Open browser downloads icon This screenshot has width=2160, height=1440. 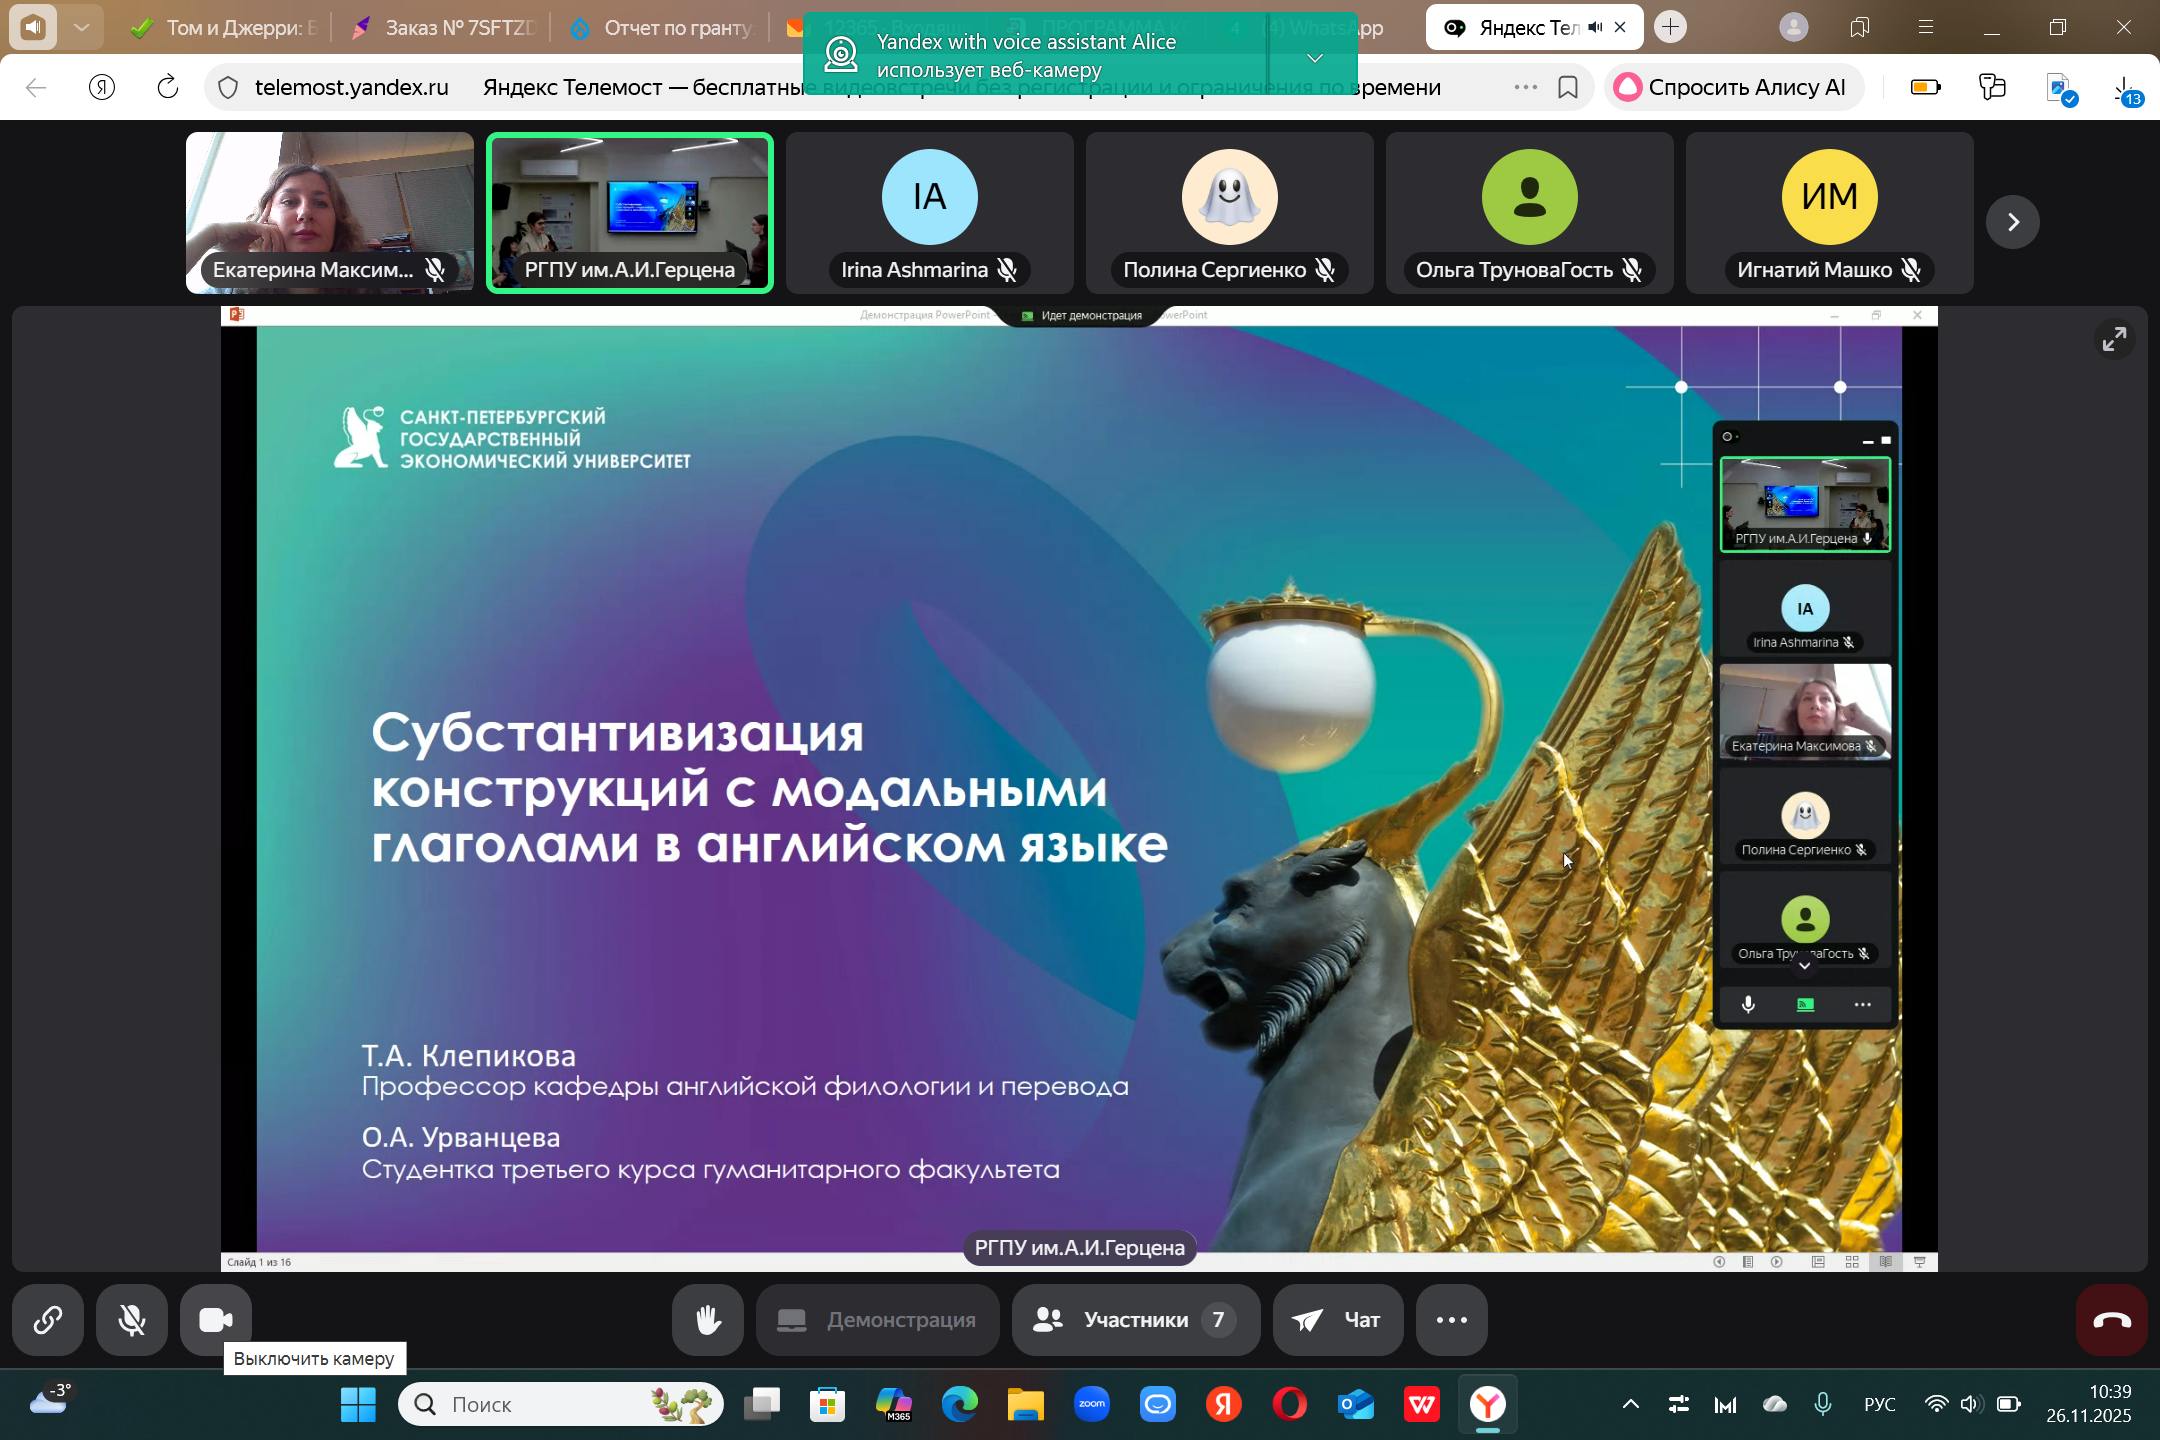2125,90
